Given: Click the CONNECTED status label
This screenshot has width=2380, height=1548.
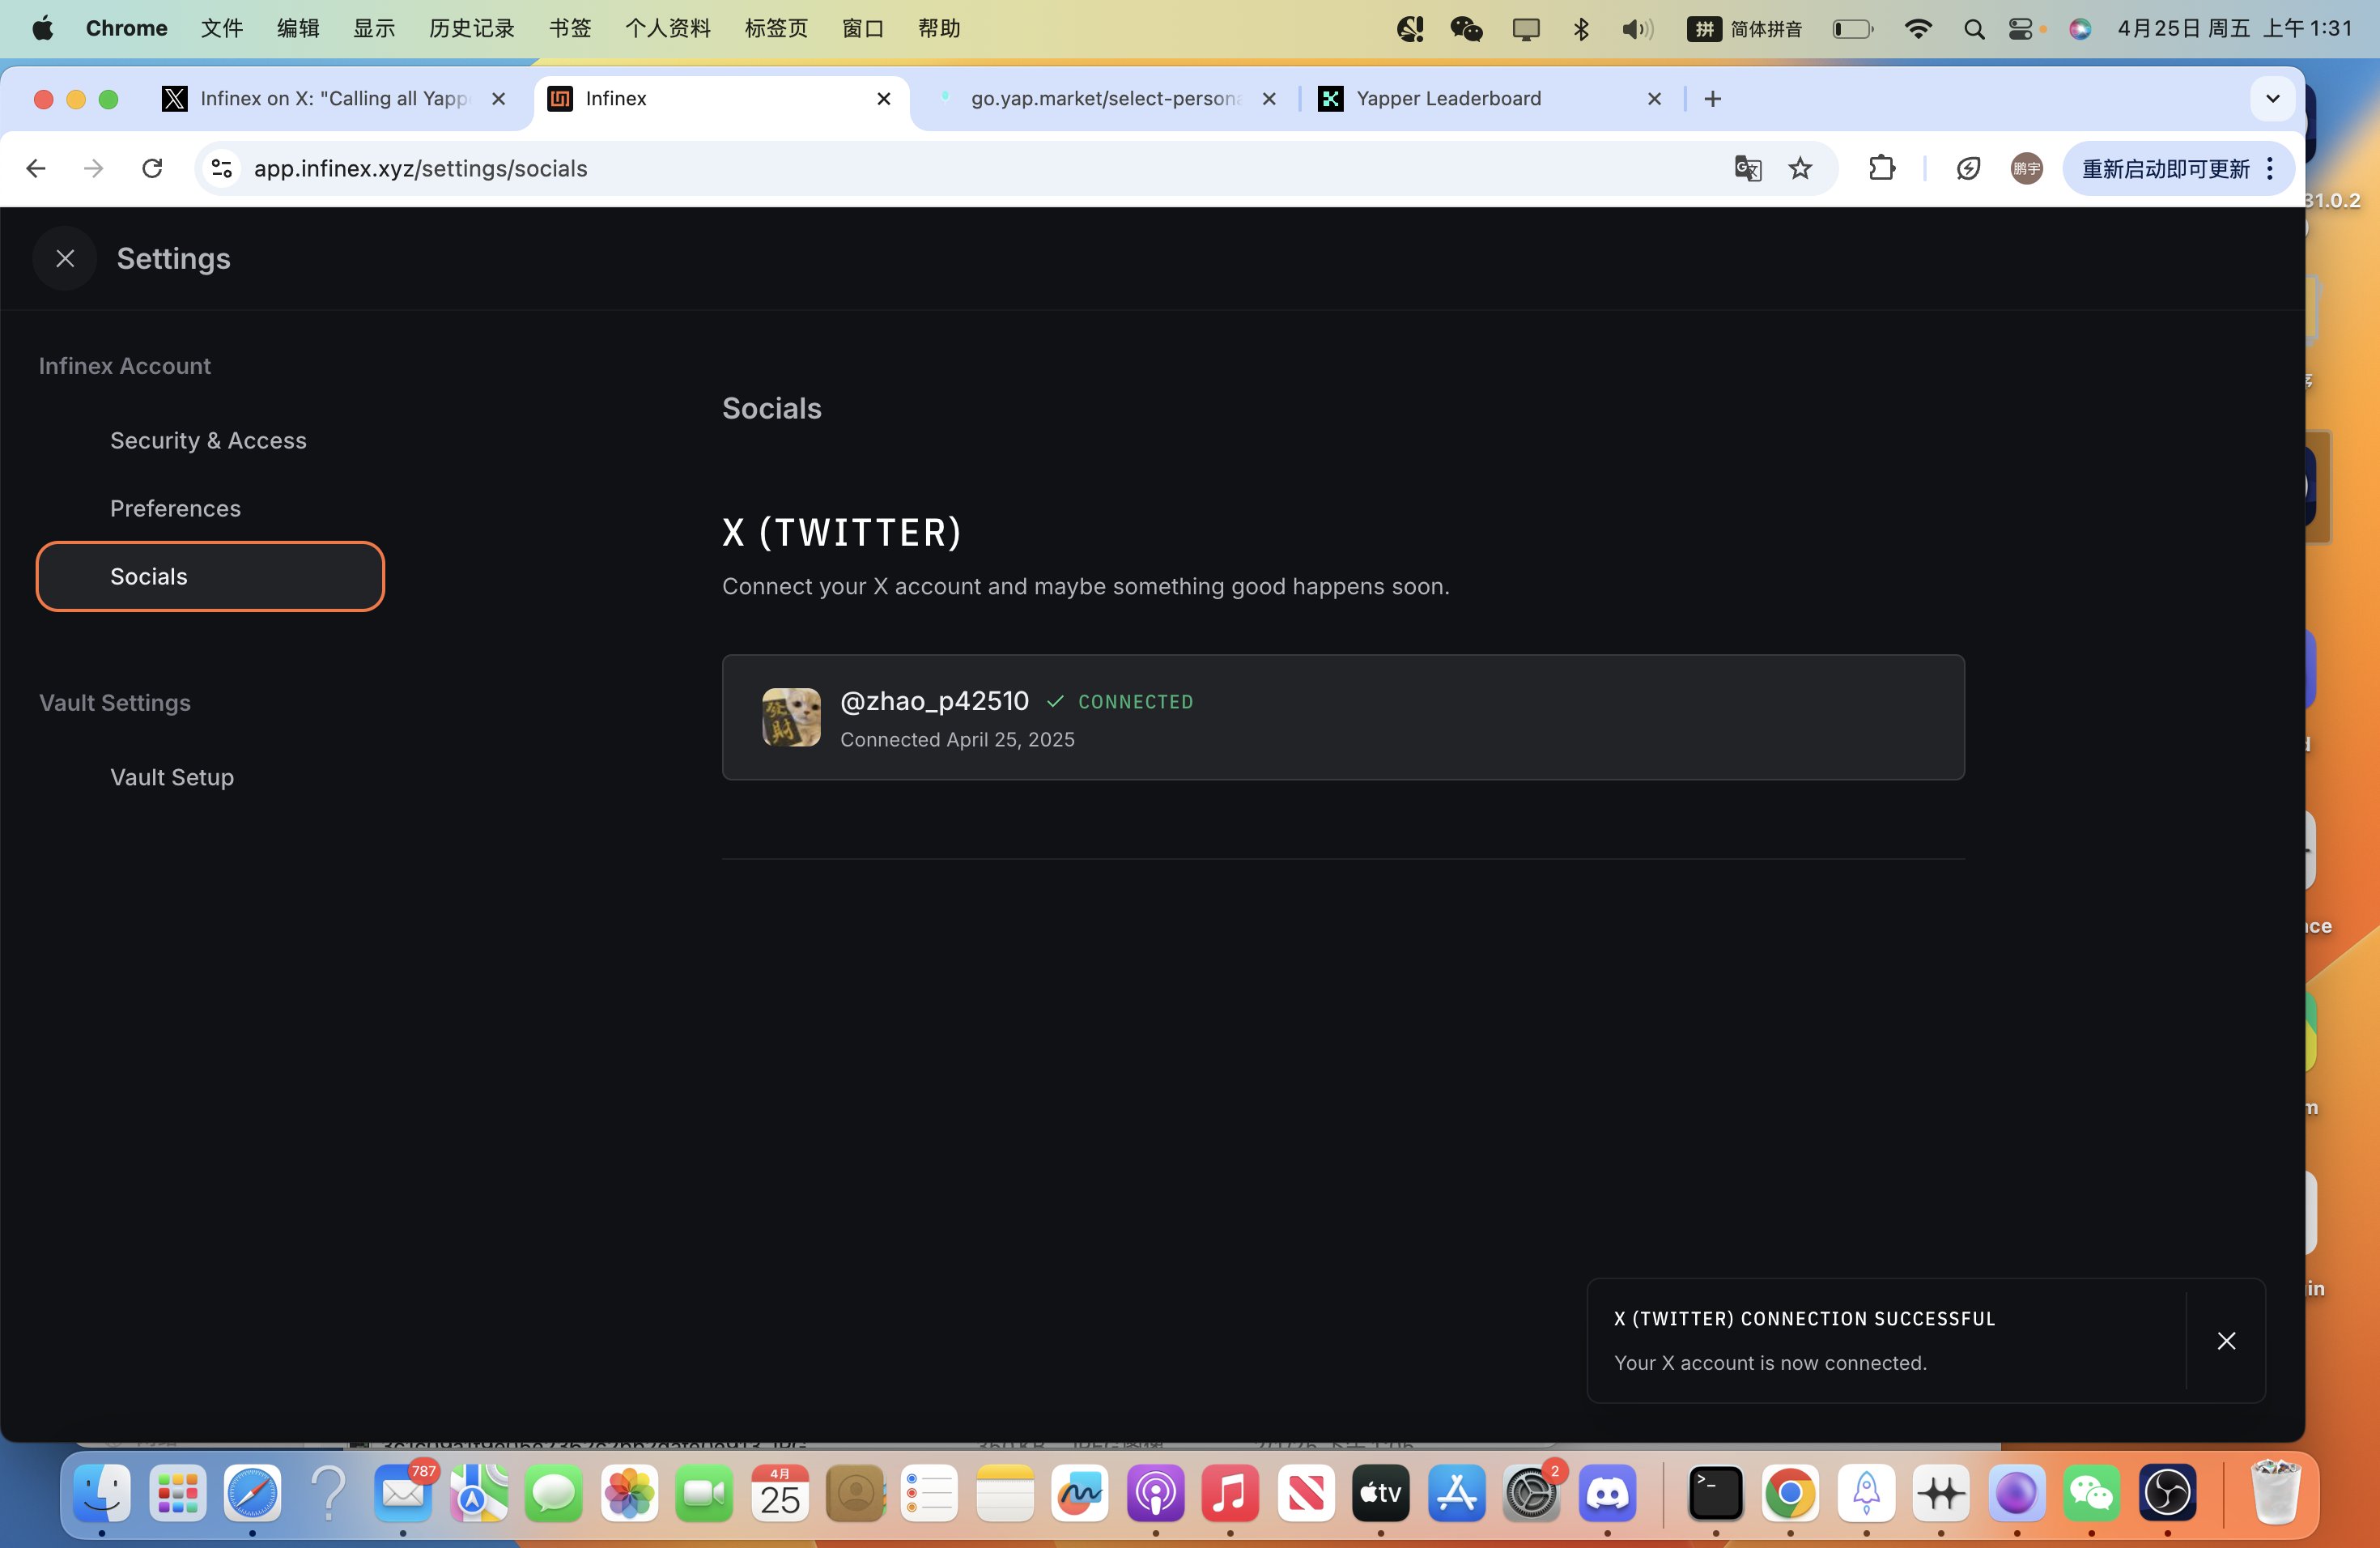Looking at the screenshot, I should click(1135, 702).
